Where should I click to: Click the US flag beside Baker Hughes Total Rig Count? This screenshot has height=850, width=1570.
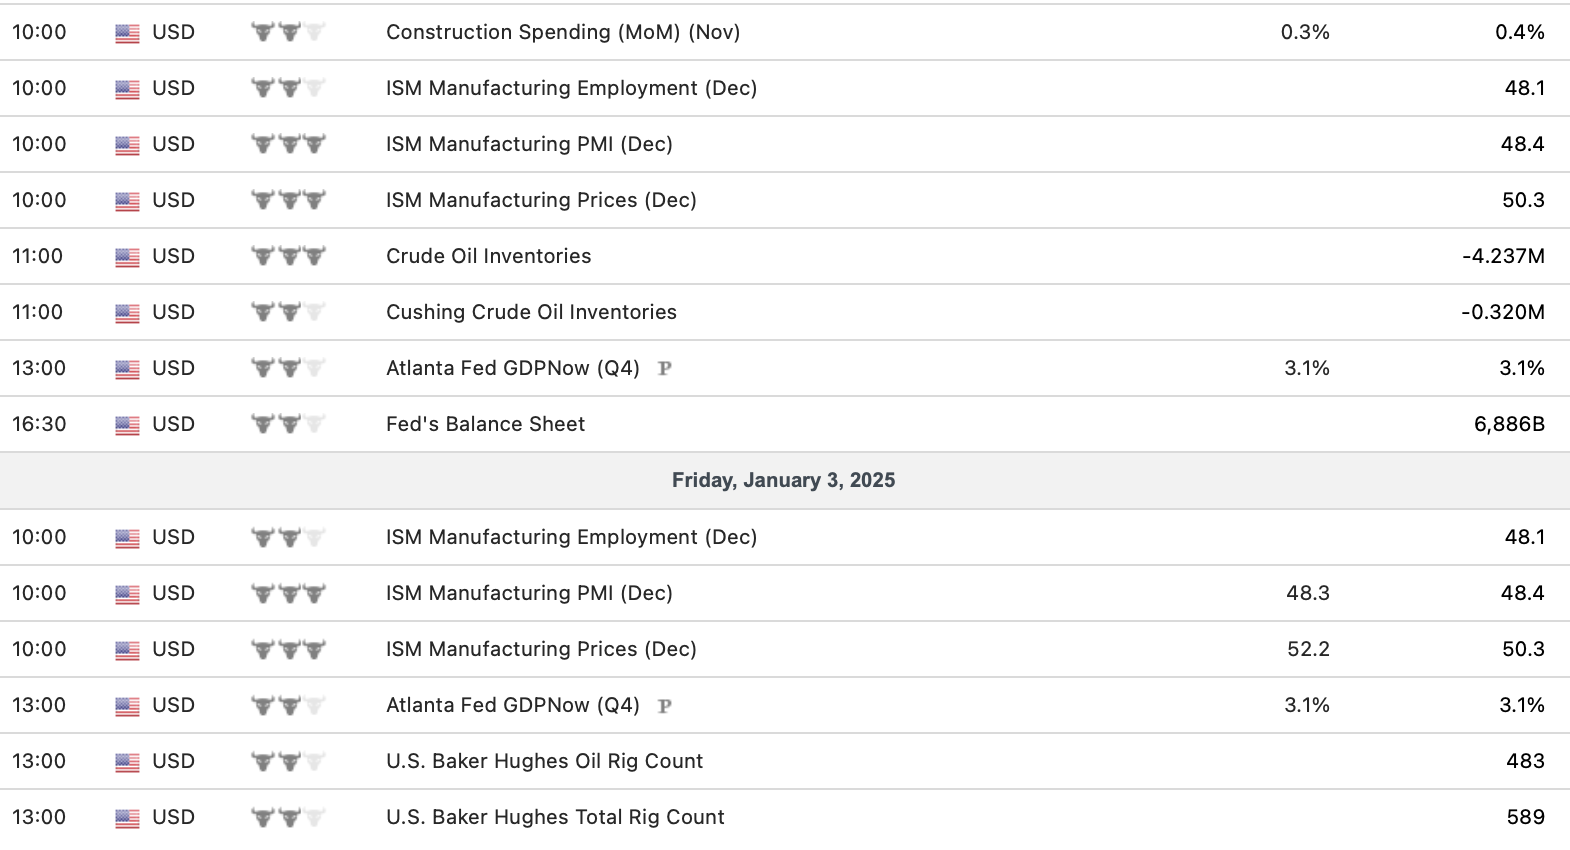[x=127, y=818]
